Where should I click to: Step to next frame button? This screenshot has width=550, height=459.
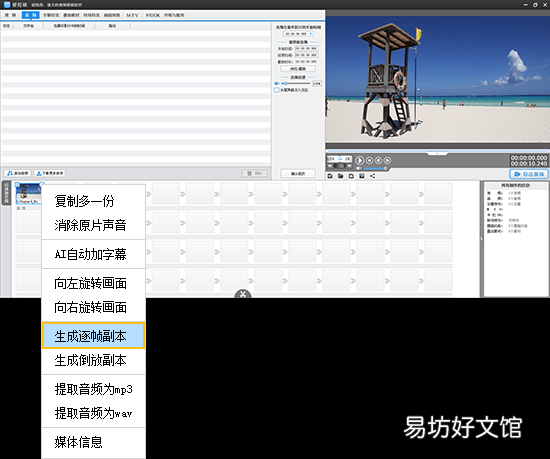[x=387, y=160]
